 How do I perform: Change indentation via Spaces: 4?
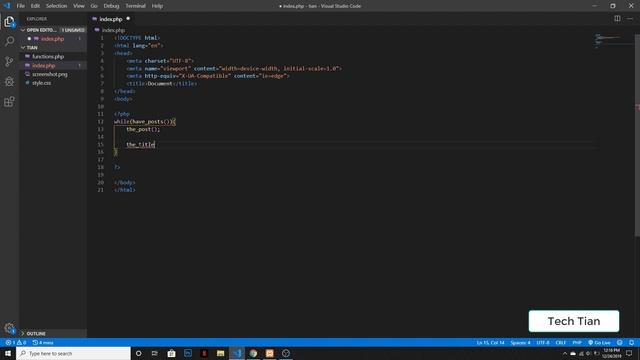(x=520, y=342)
